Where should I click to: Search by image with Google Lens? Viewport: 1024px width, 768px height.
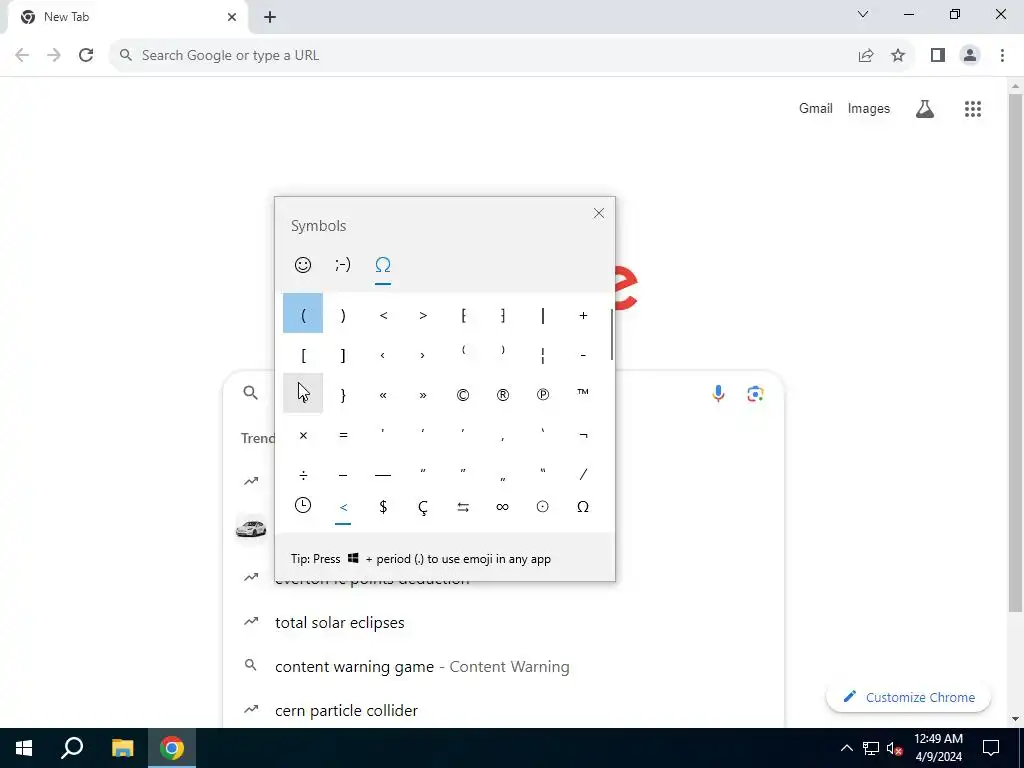(x=756, y=393)
